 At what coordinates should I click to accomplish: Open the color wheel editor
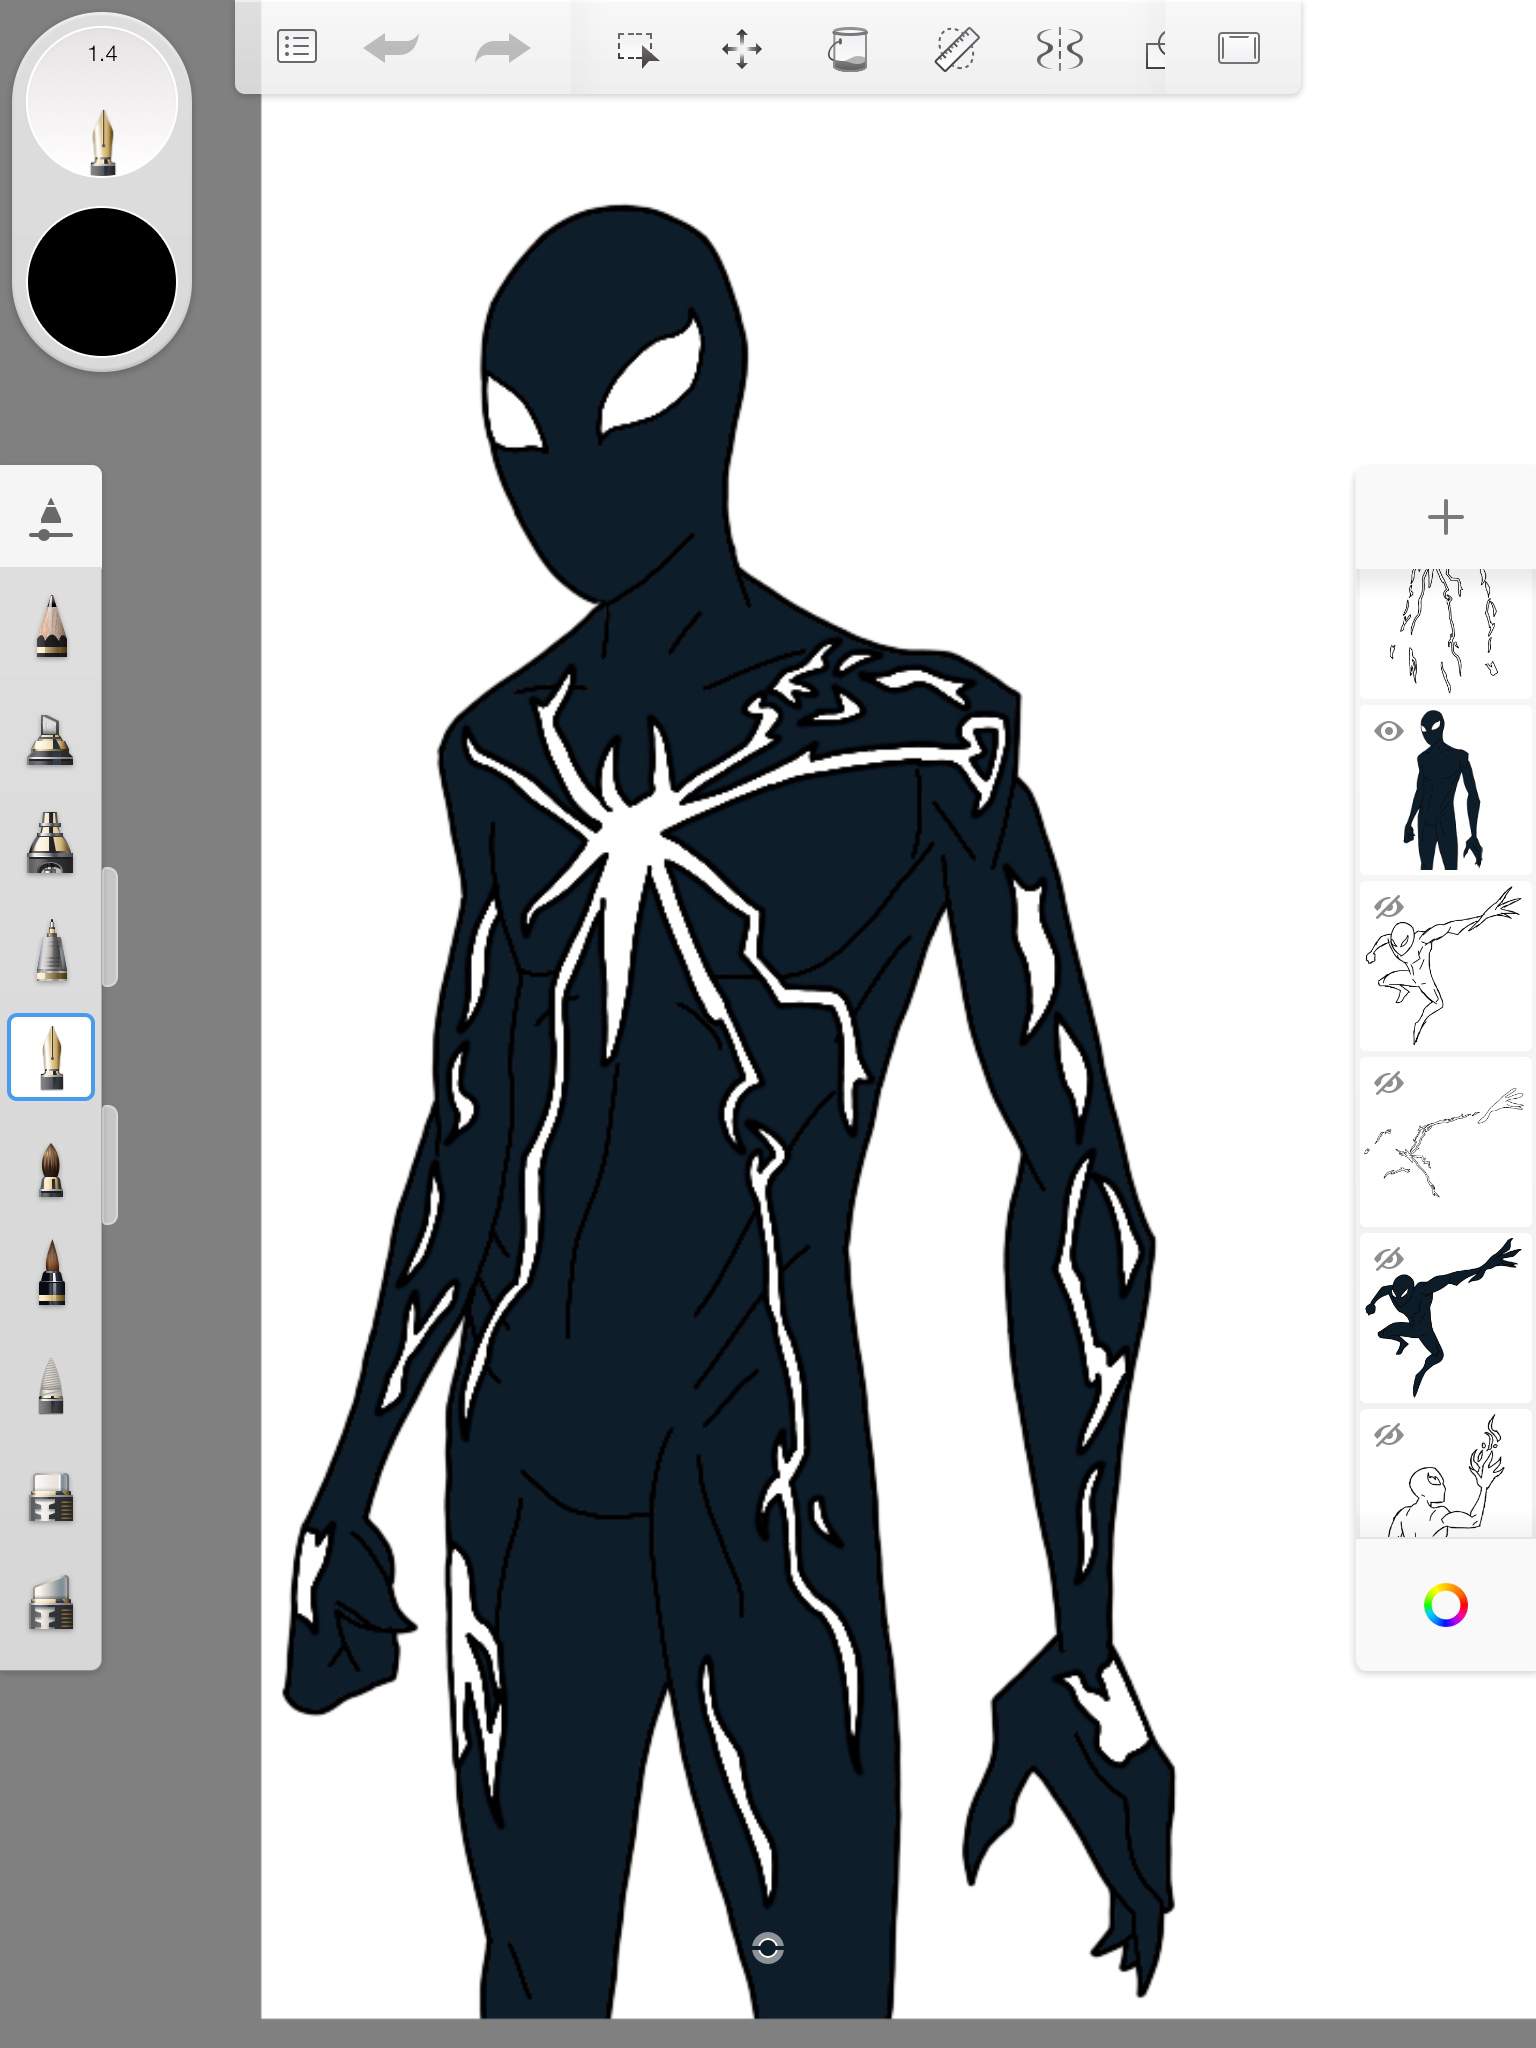click(1446, 1605)
